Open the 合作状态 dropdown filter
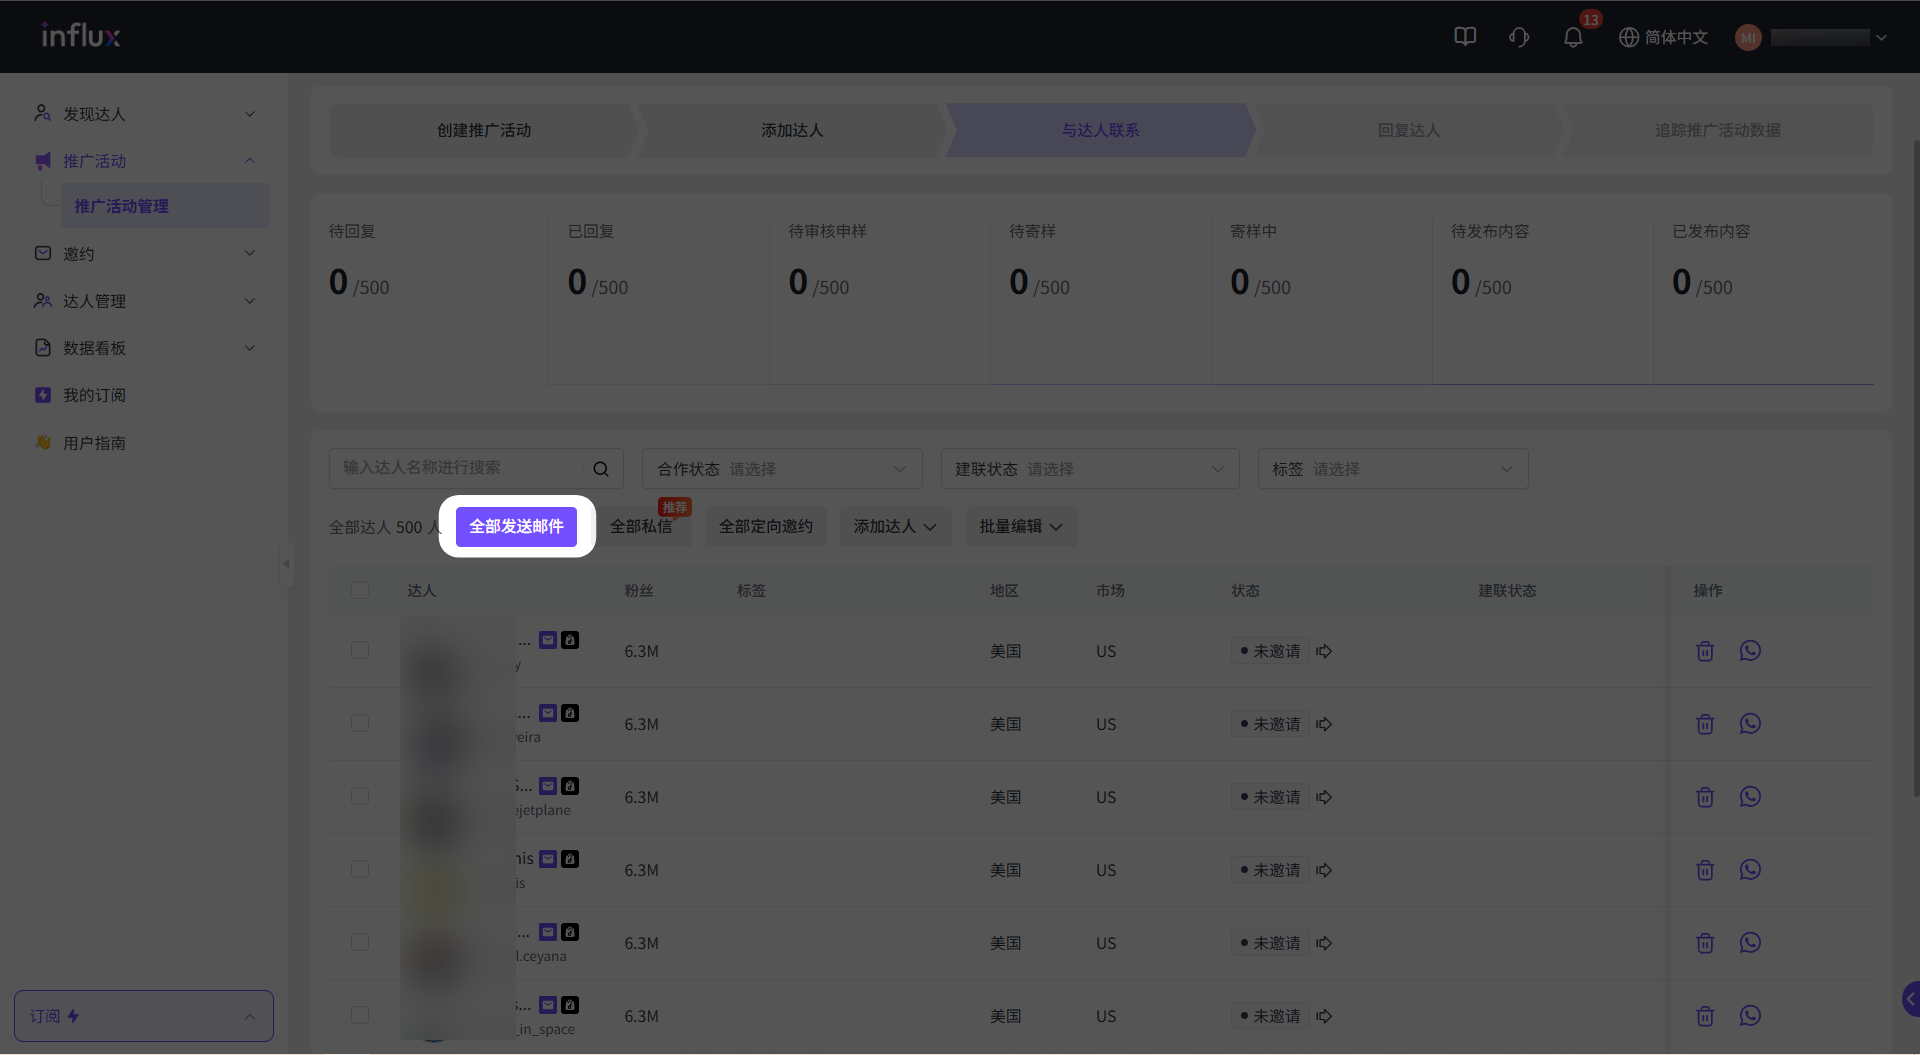Image resolution: width=1920 pixels, height=1055 pixels. click(x=781, y=469)
